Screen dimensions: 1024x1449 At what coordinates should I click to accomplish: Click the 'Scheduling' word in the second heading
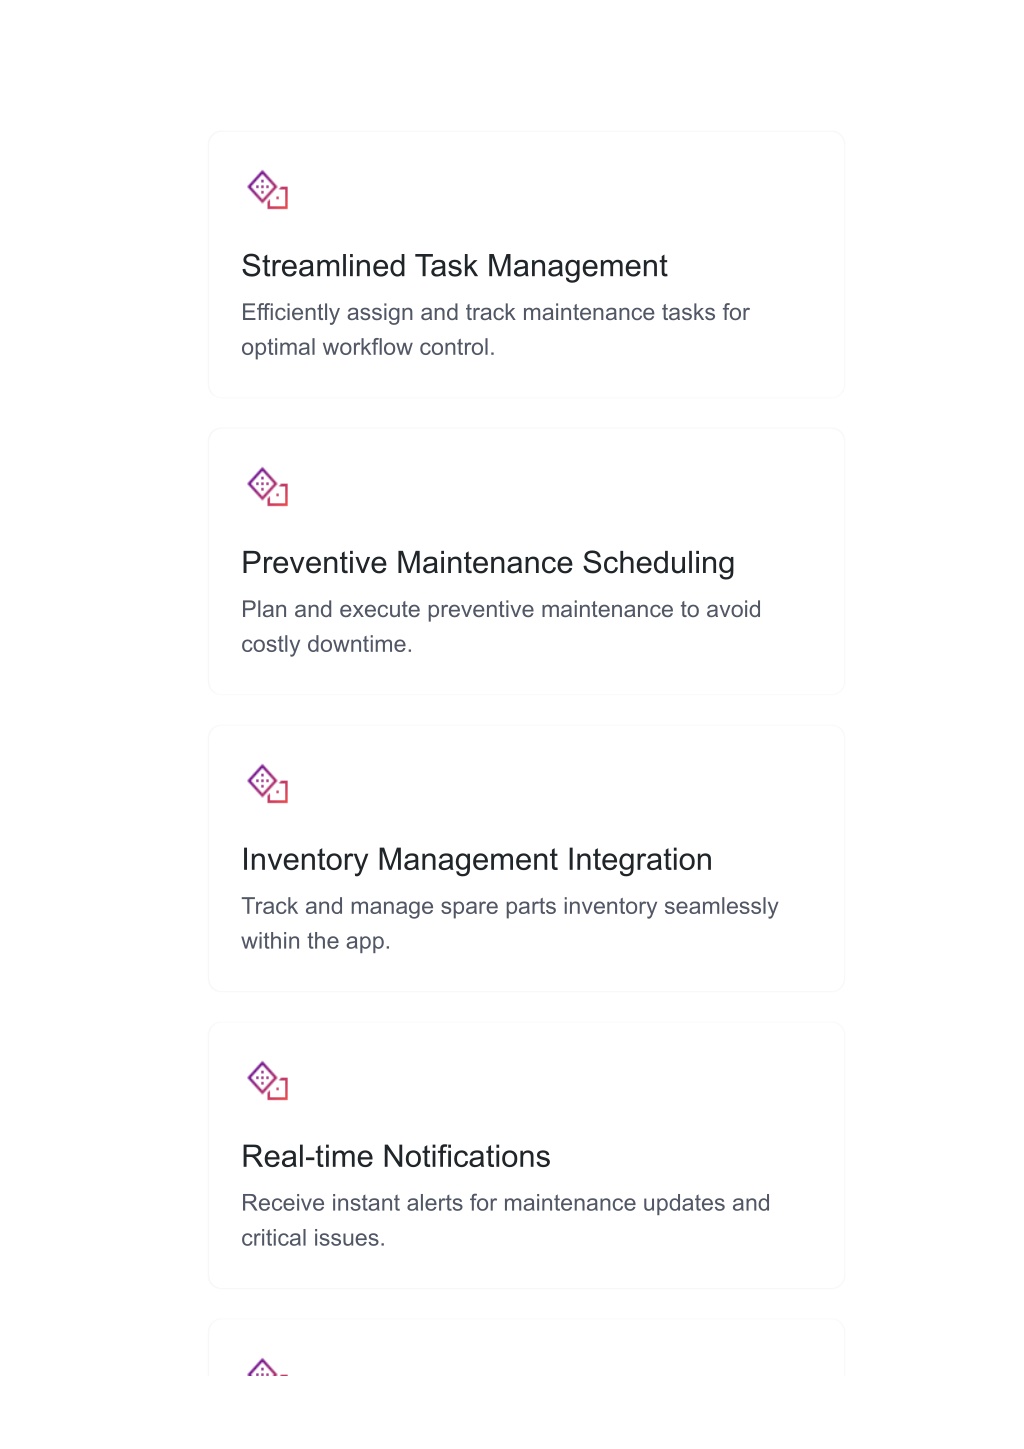[659, 563]
